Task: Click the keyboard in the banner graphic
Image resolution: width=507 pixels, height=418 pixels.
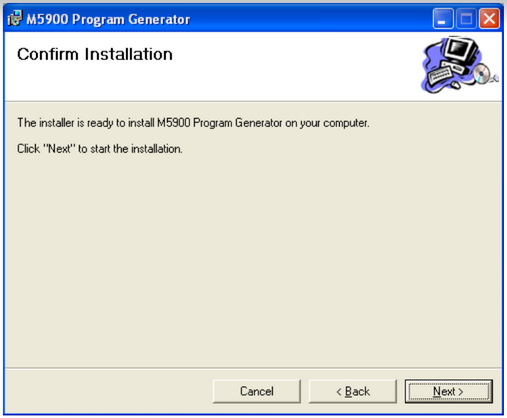Action: 440,75
